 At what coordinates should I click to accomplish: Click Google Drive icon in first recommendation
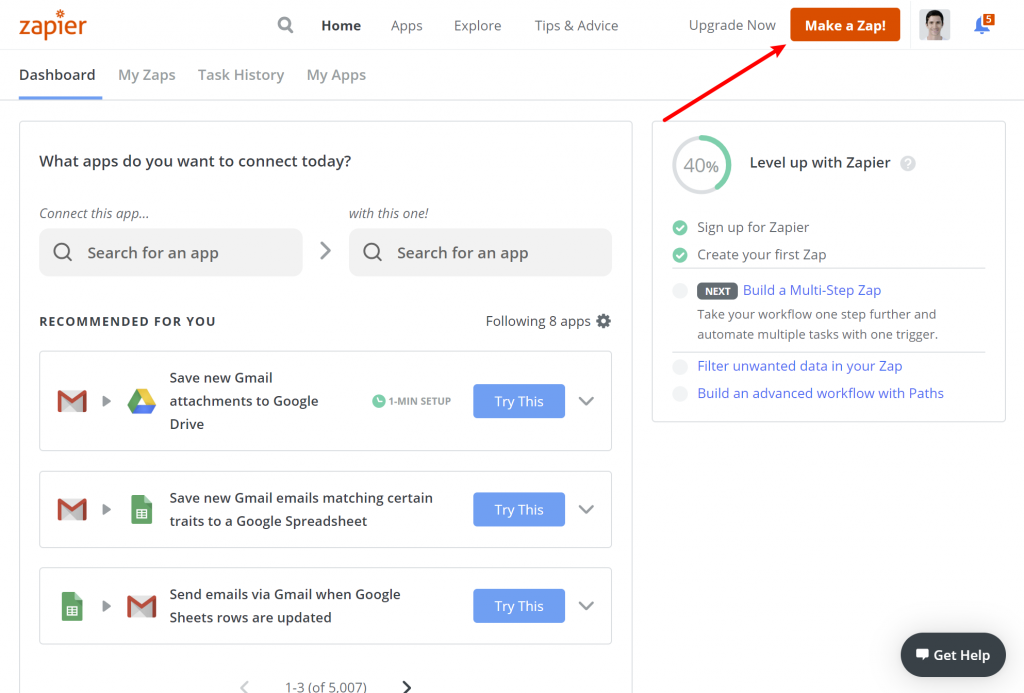(142, 401)
